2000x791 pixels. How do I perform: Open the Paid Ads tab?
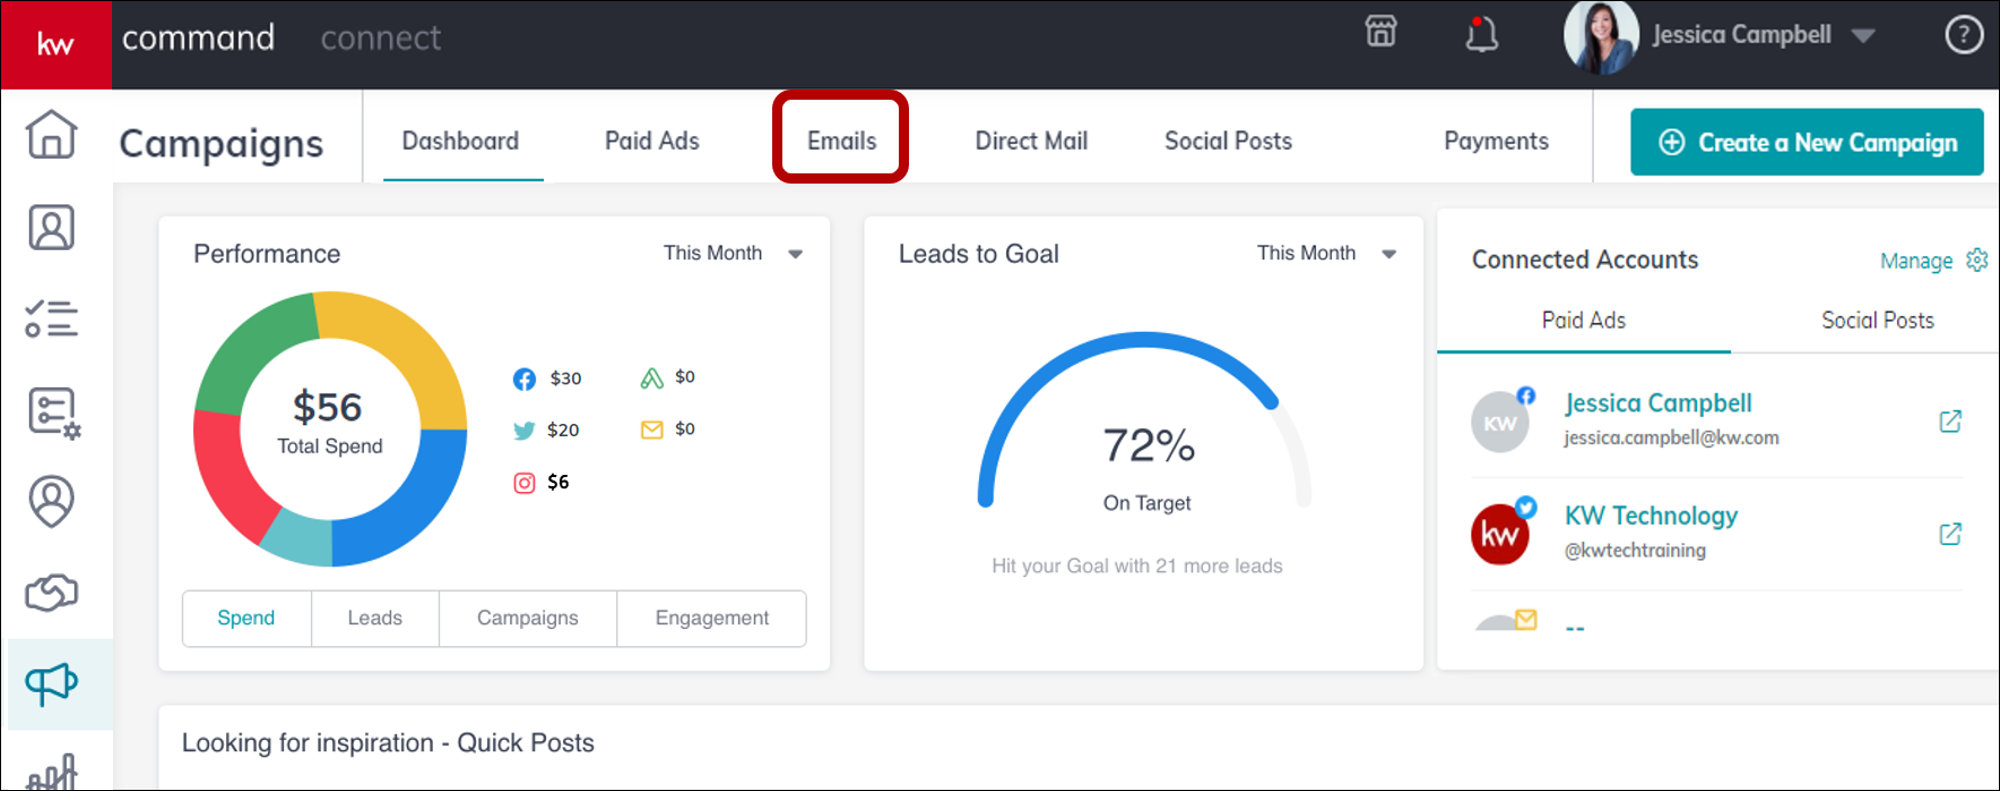[652, 141]
